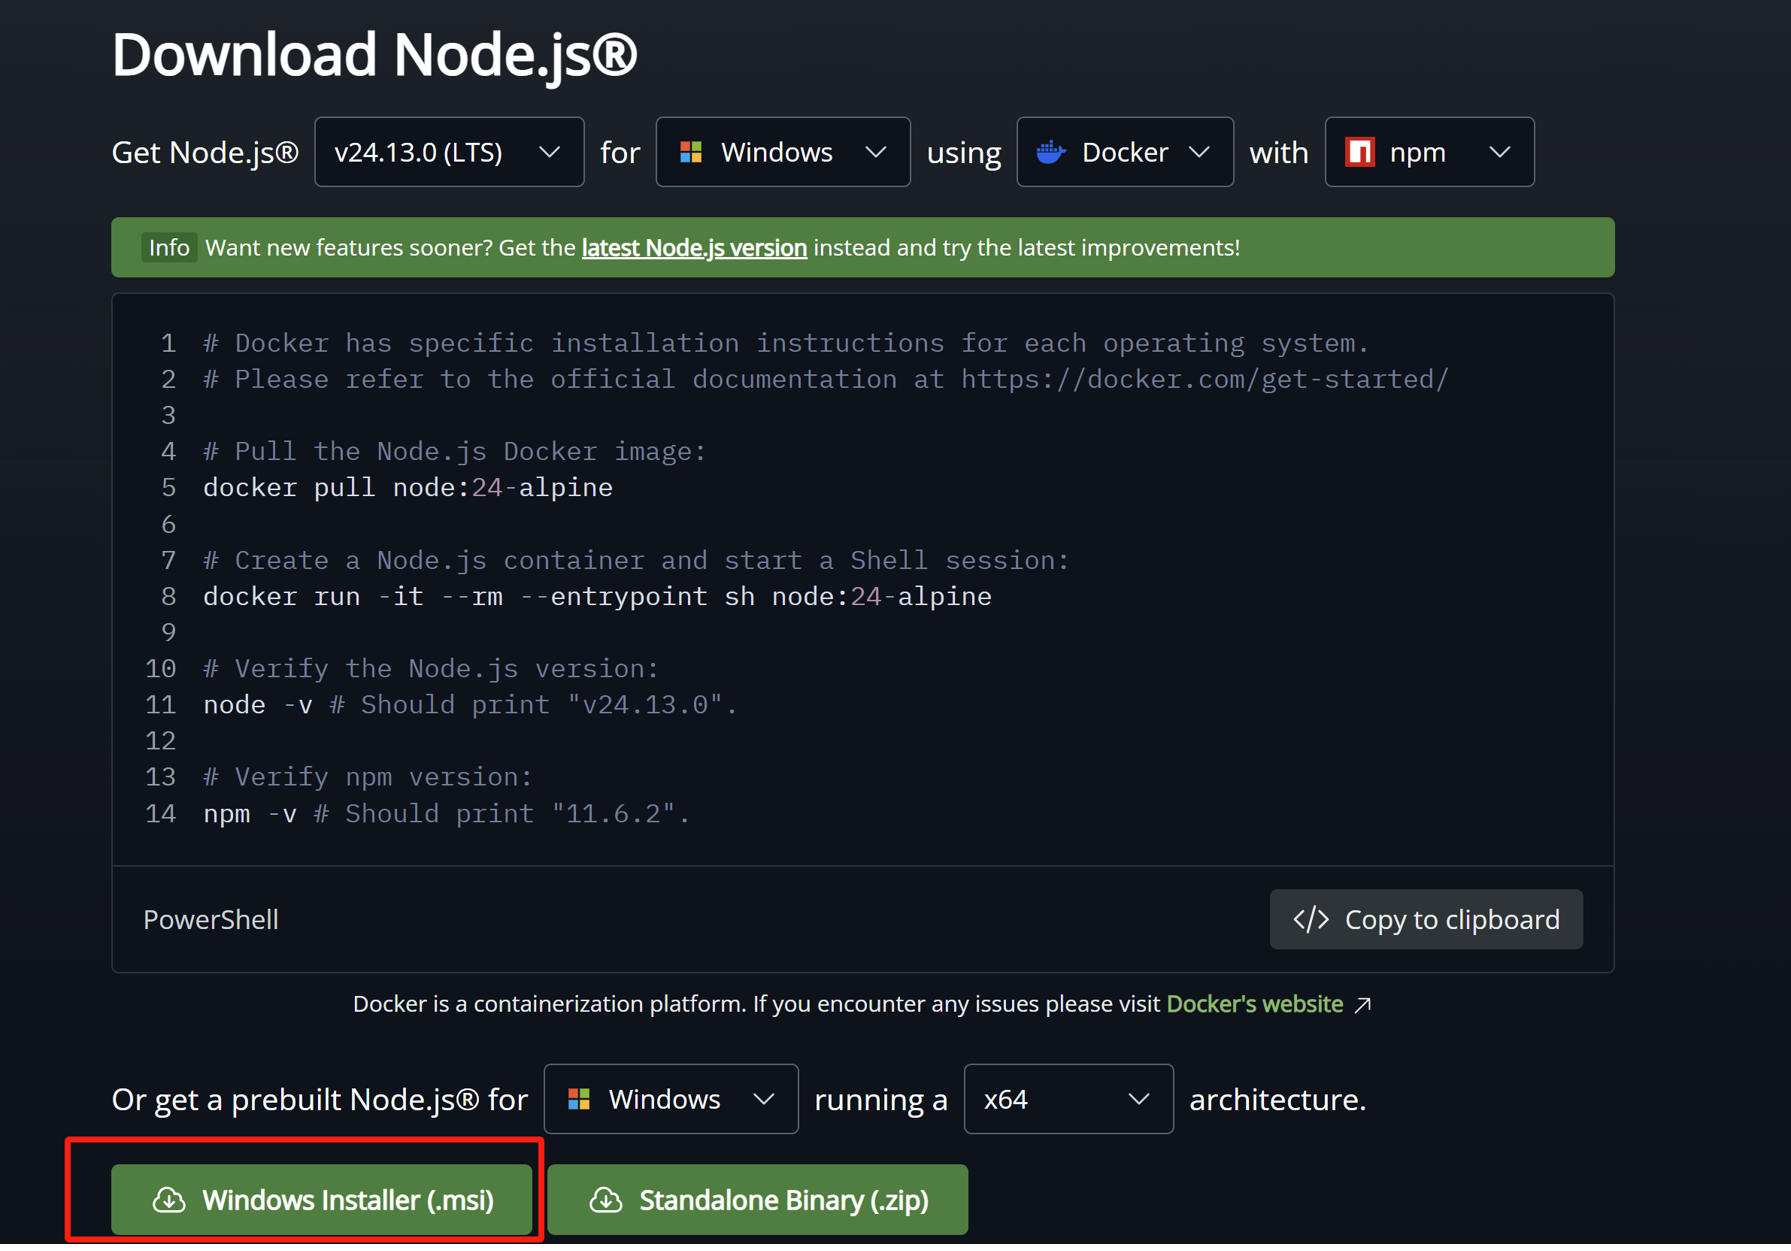The width and height of the screenshot is (1791, 1251).
Task: Click the Windows logo icon in top platform selector
Action: pos(691,152)
